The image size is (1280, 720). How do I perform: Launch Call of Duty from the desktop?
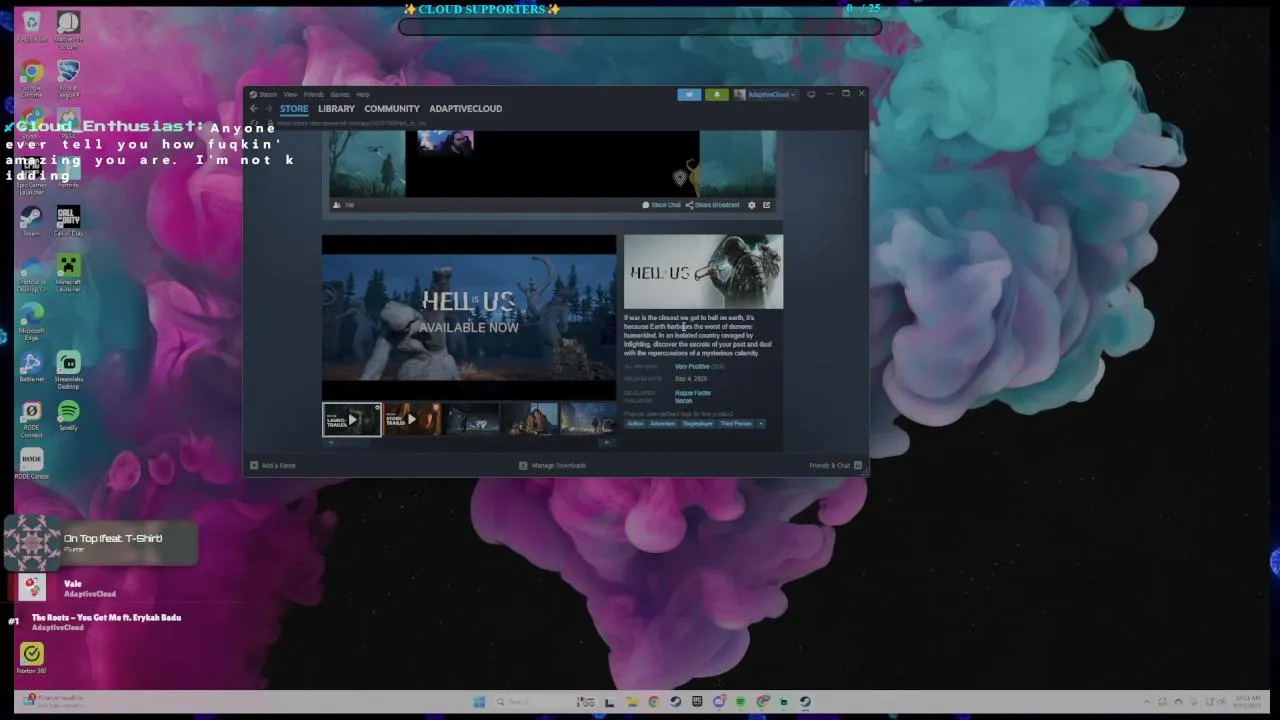click(68, 221)
